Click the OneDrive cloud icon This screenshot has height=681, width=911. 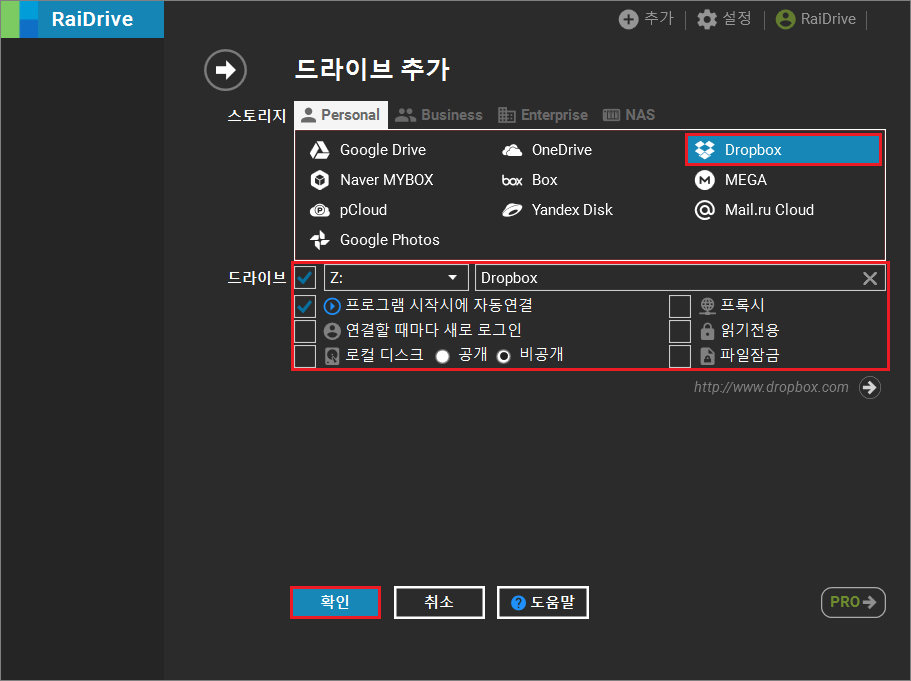click(512, 150)
